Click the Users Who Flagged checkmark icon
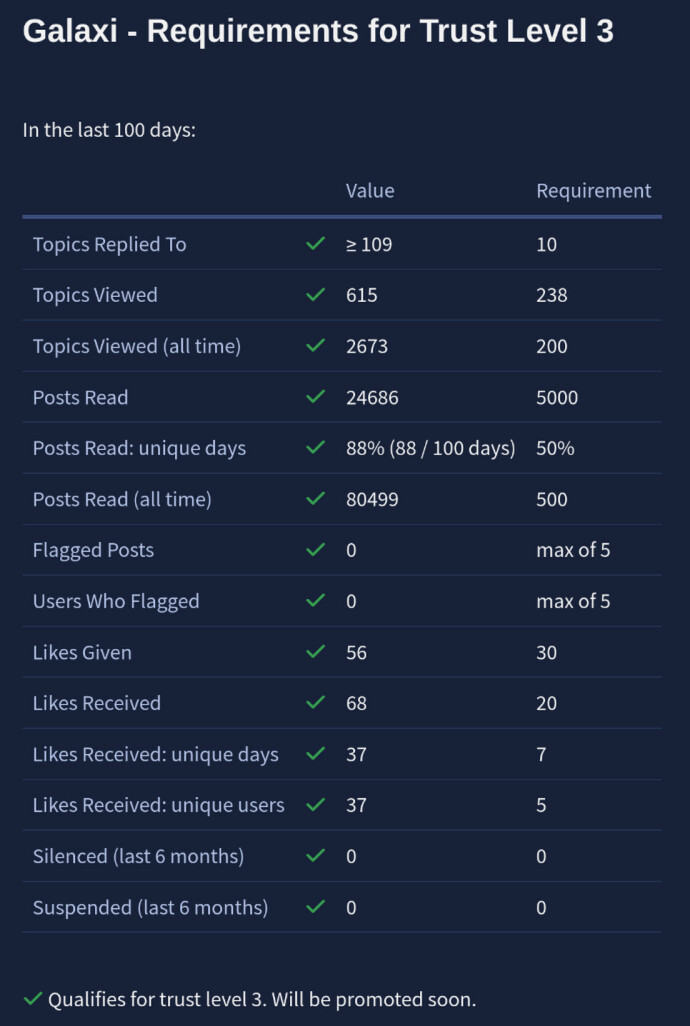Viewport: 690px width, 1026px height. pyautogui.click(x=316, y=601)
